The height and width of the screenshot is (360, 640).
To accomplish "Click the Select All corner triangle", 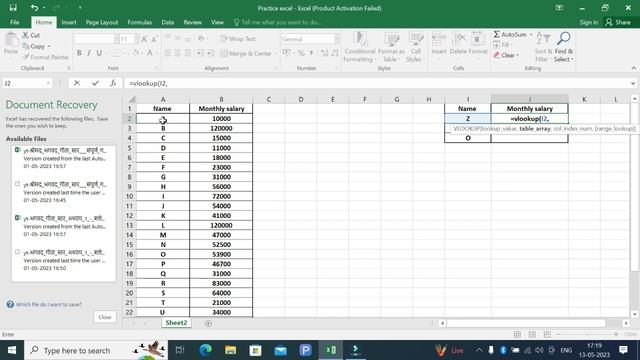I will pos(132,99).
